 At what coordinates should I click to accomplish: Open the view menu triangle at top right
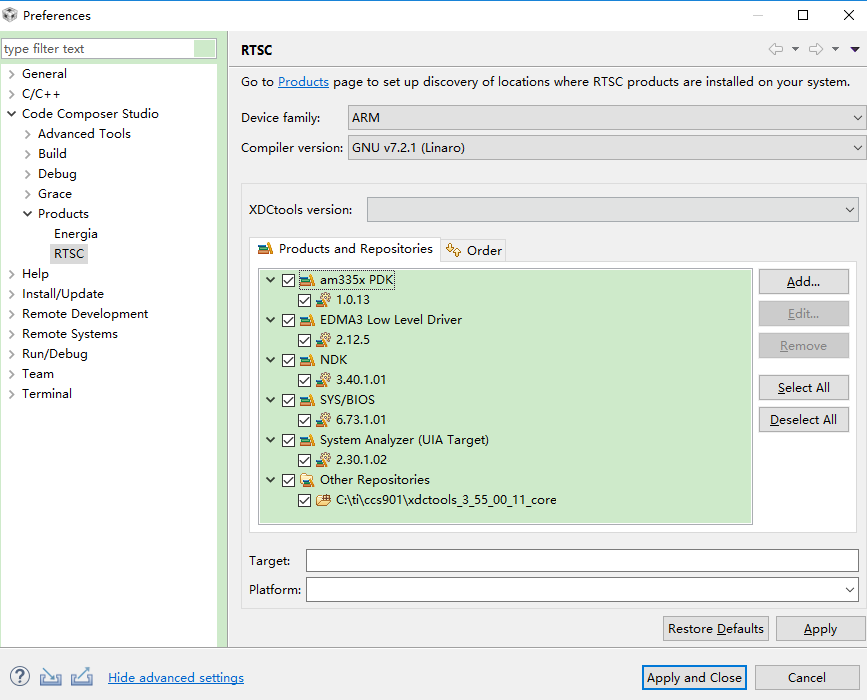coord(855,50)
